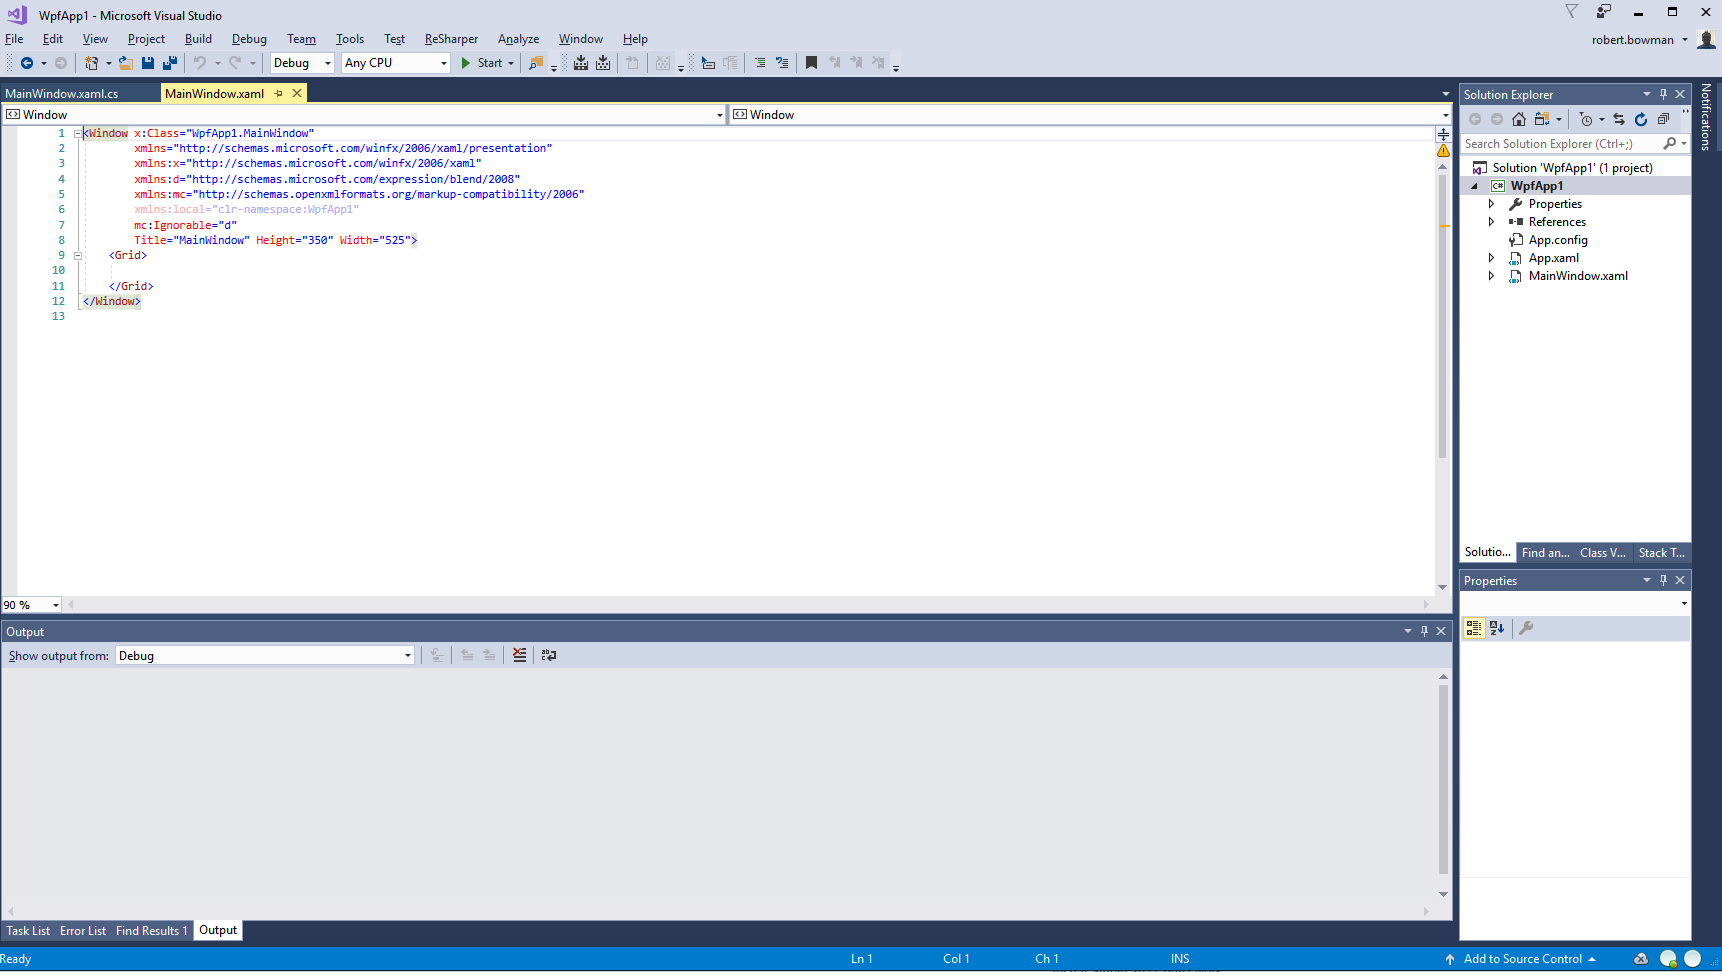The image size is (1722, 972).
Task: Collapse the Grid element on line 9
Action: pyautogui.click(x=77, y=255)
